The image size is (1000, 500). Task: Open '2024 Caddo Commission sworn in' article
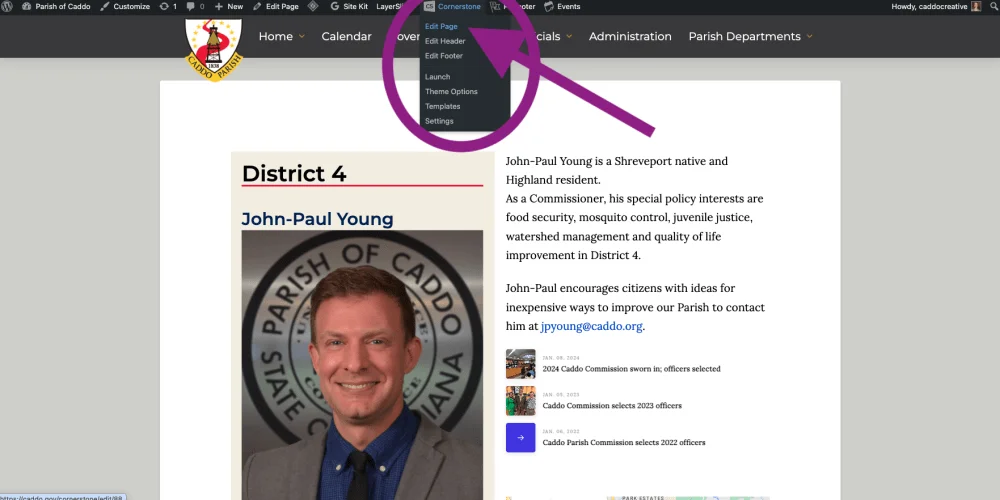point(631,369)
